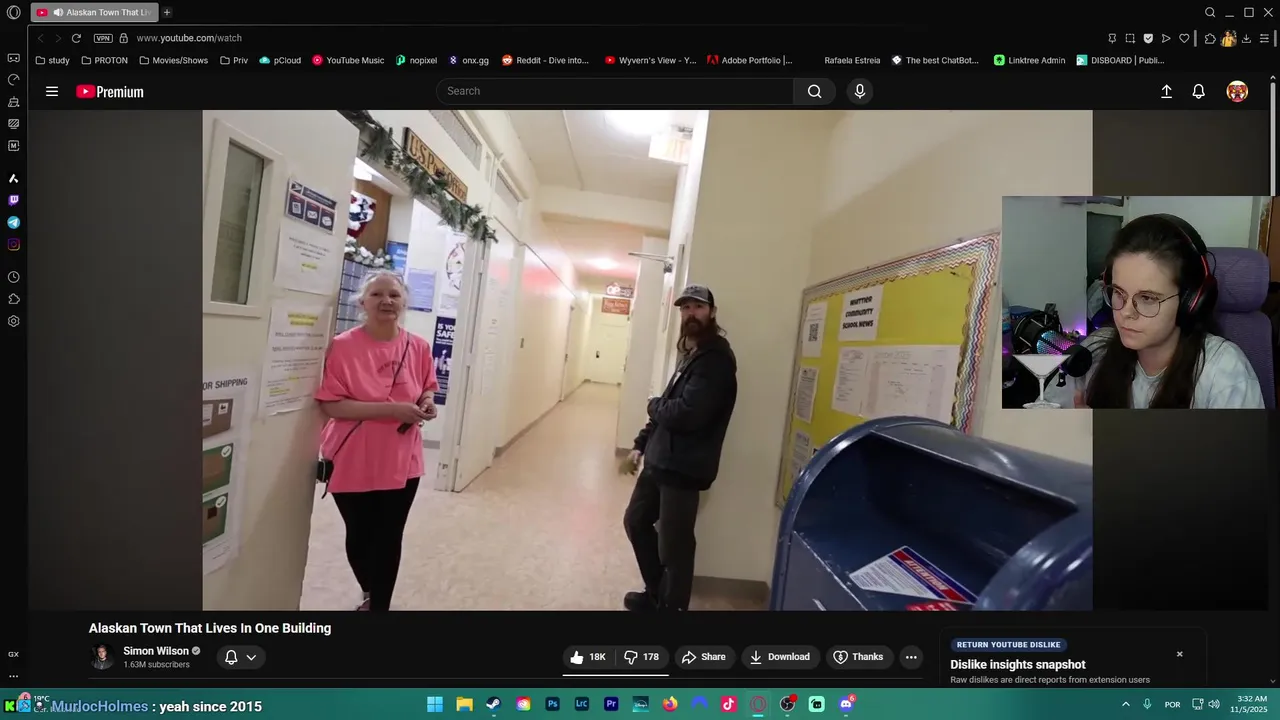This screenshot has width=1280, height=720.
Task: Open Discord from the taskbar
Action: point(846,704)
